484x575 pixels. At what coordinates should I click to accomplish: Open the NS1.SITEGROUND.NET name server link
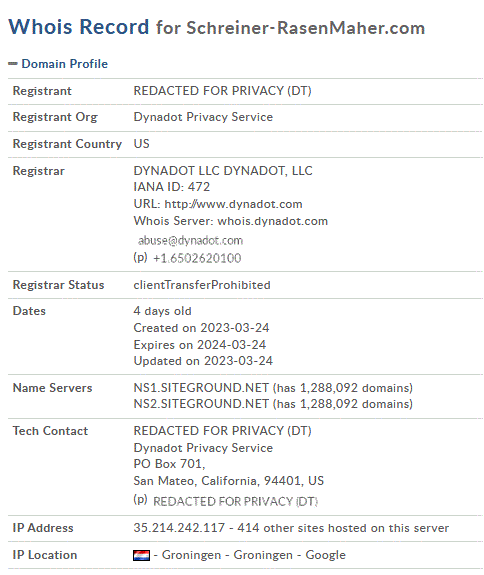[201, 388]
